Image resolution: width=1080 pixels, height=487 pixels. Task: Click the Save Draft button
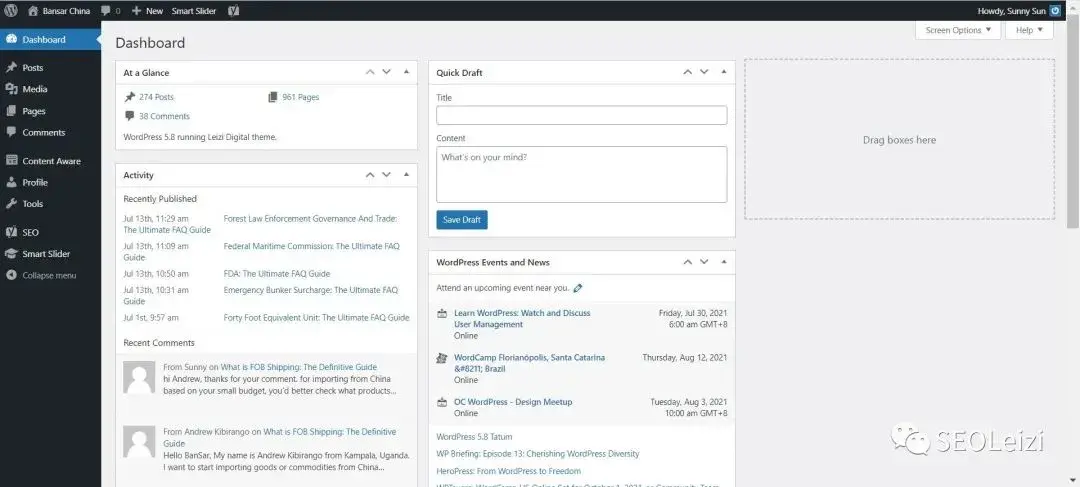[x=461, y=220]
